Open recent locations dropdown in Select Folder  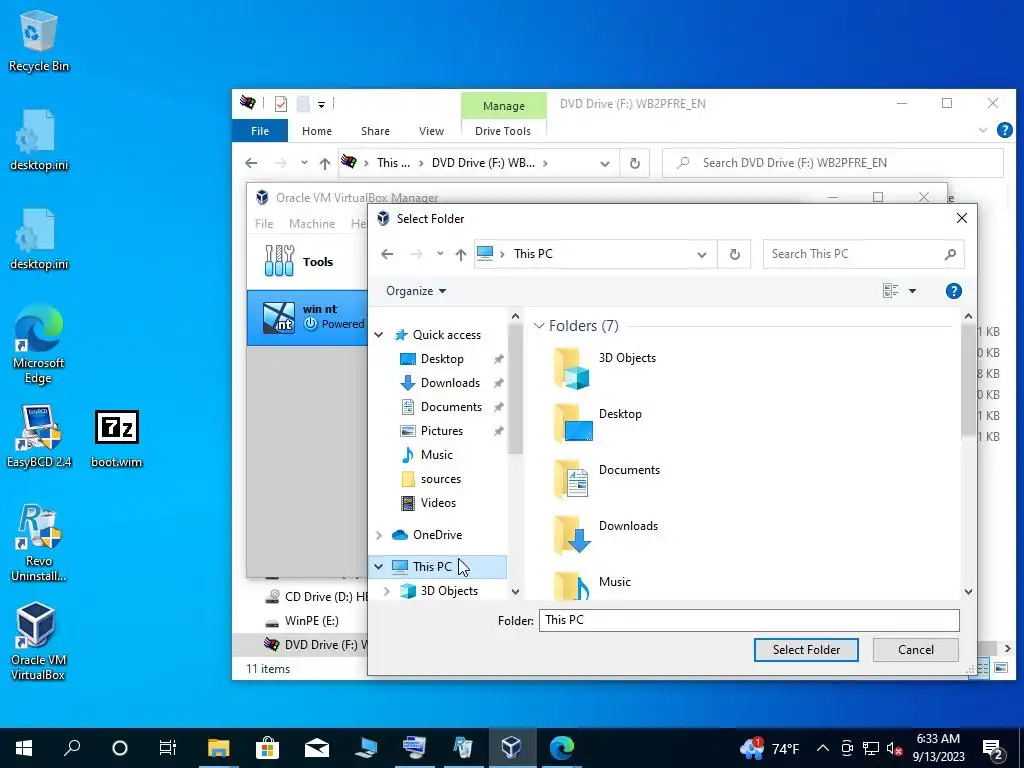(x=440, y=254)
